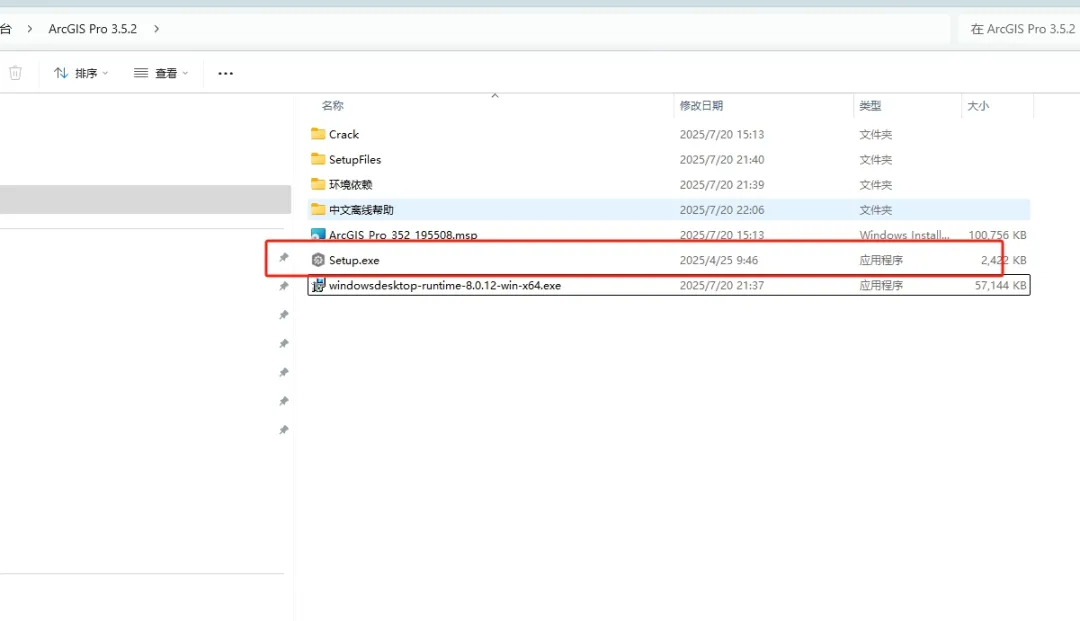Select the ArcGIS_Pro_352_195508.msp file icon

[318, 234]
